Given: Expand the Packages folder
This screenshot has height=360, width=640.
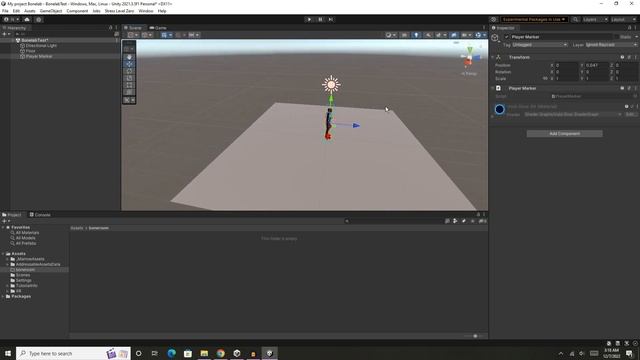Looking at the screenshot, I should click(3, 296).
